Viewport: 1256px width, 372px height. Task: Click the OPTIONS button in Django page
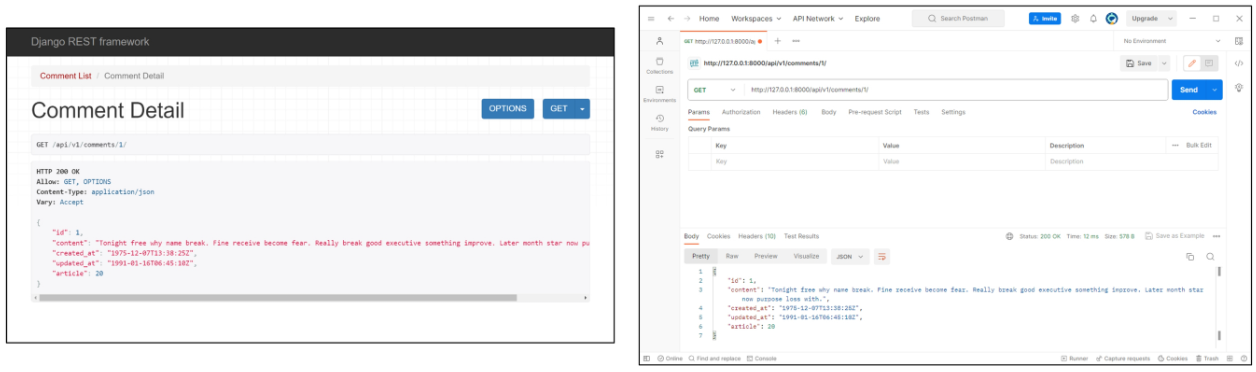(507, 108)
